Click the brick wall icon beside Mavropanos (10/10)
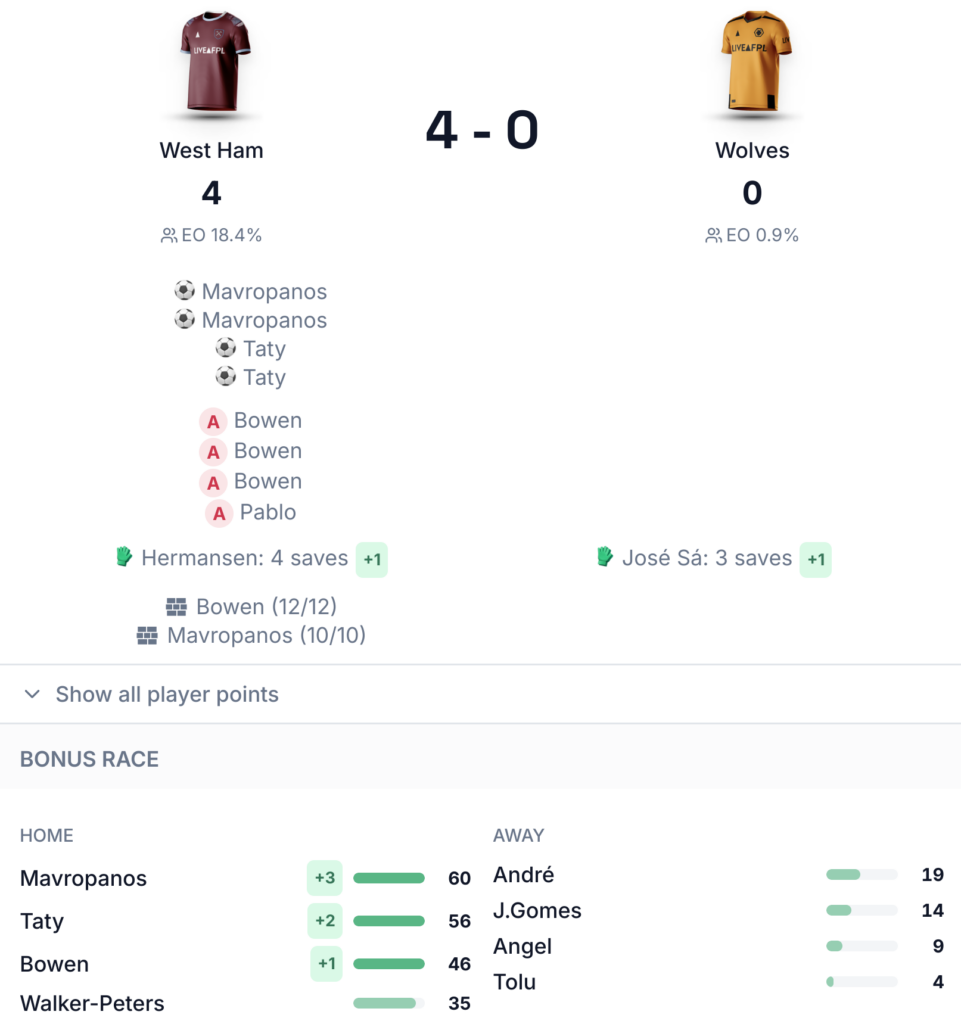The image size is (961, 1024). [147, 635]
